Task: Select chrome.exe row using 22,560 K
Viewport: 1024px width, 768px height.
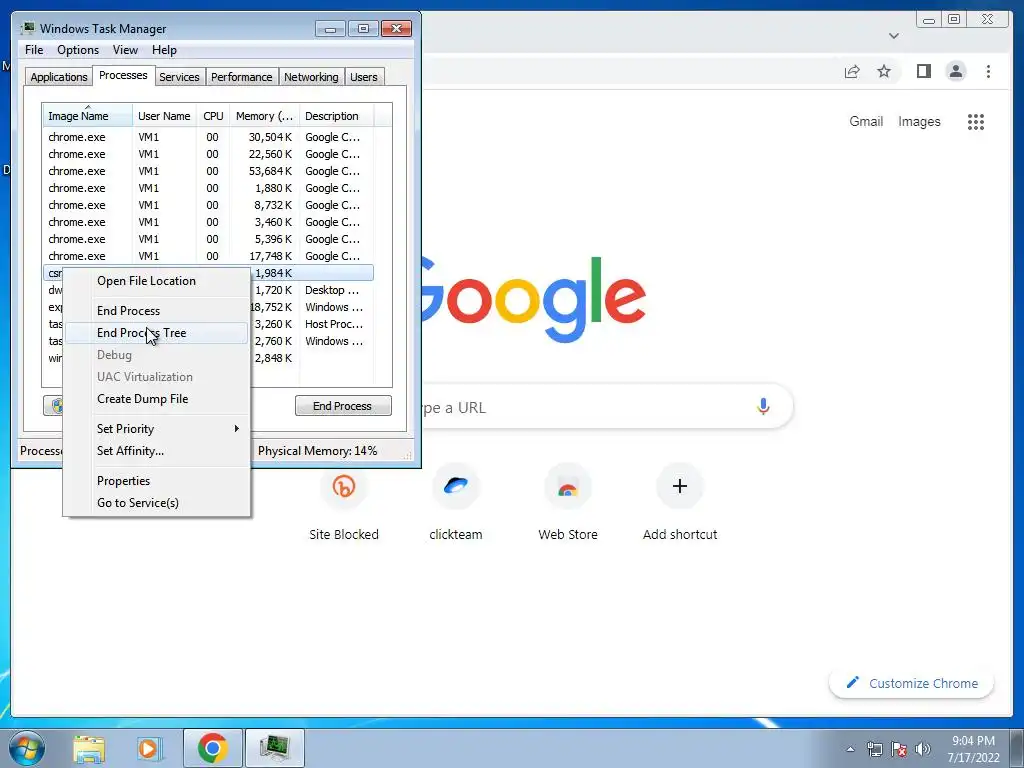Action: [208, 154]
